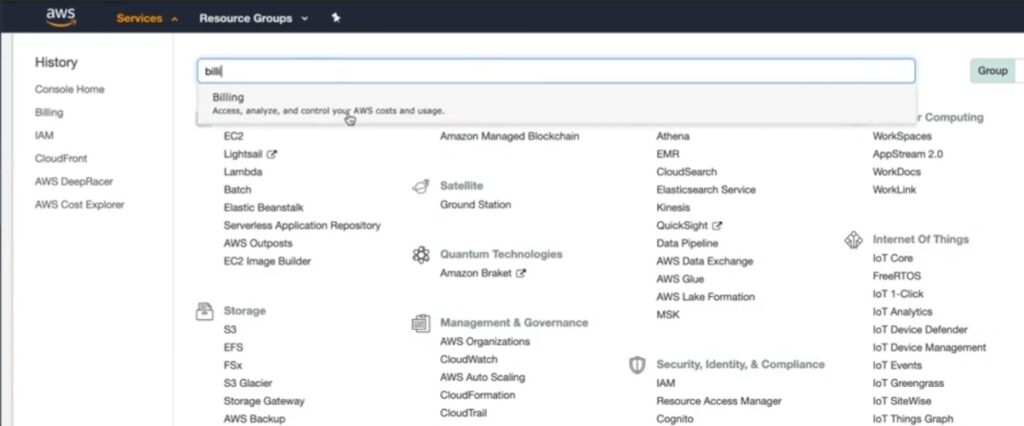Viewport: 1024px width, 426px height.
Task: Open Resource Access Manager
Action: 718,401
